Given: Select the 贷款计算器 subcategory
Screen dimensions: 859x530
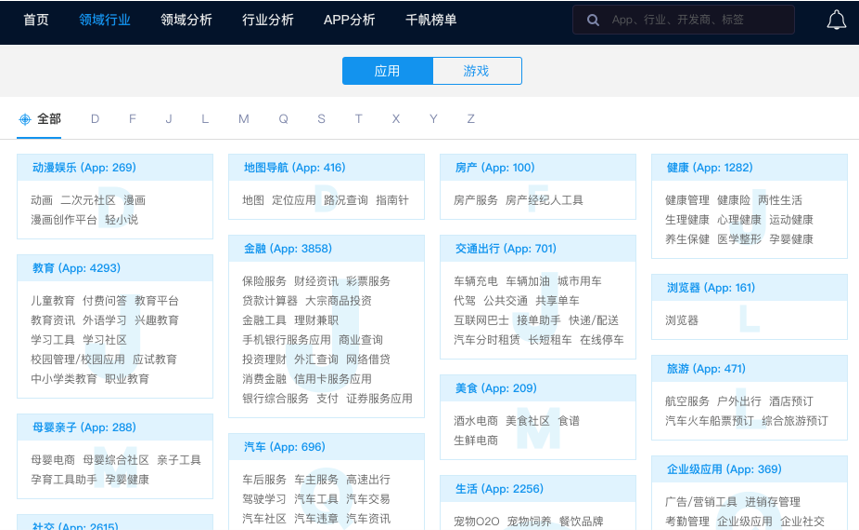Looking at the screenshot, I should pyautogui.click(x=270, y=301).
